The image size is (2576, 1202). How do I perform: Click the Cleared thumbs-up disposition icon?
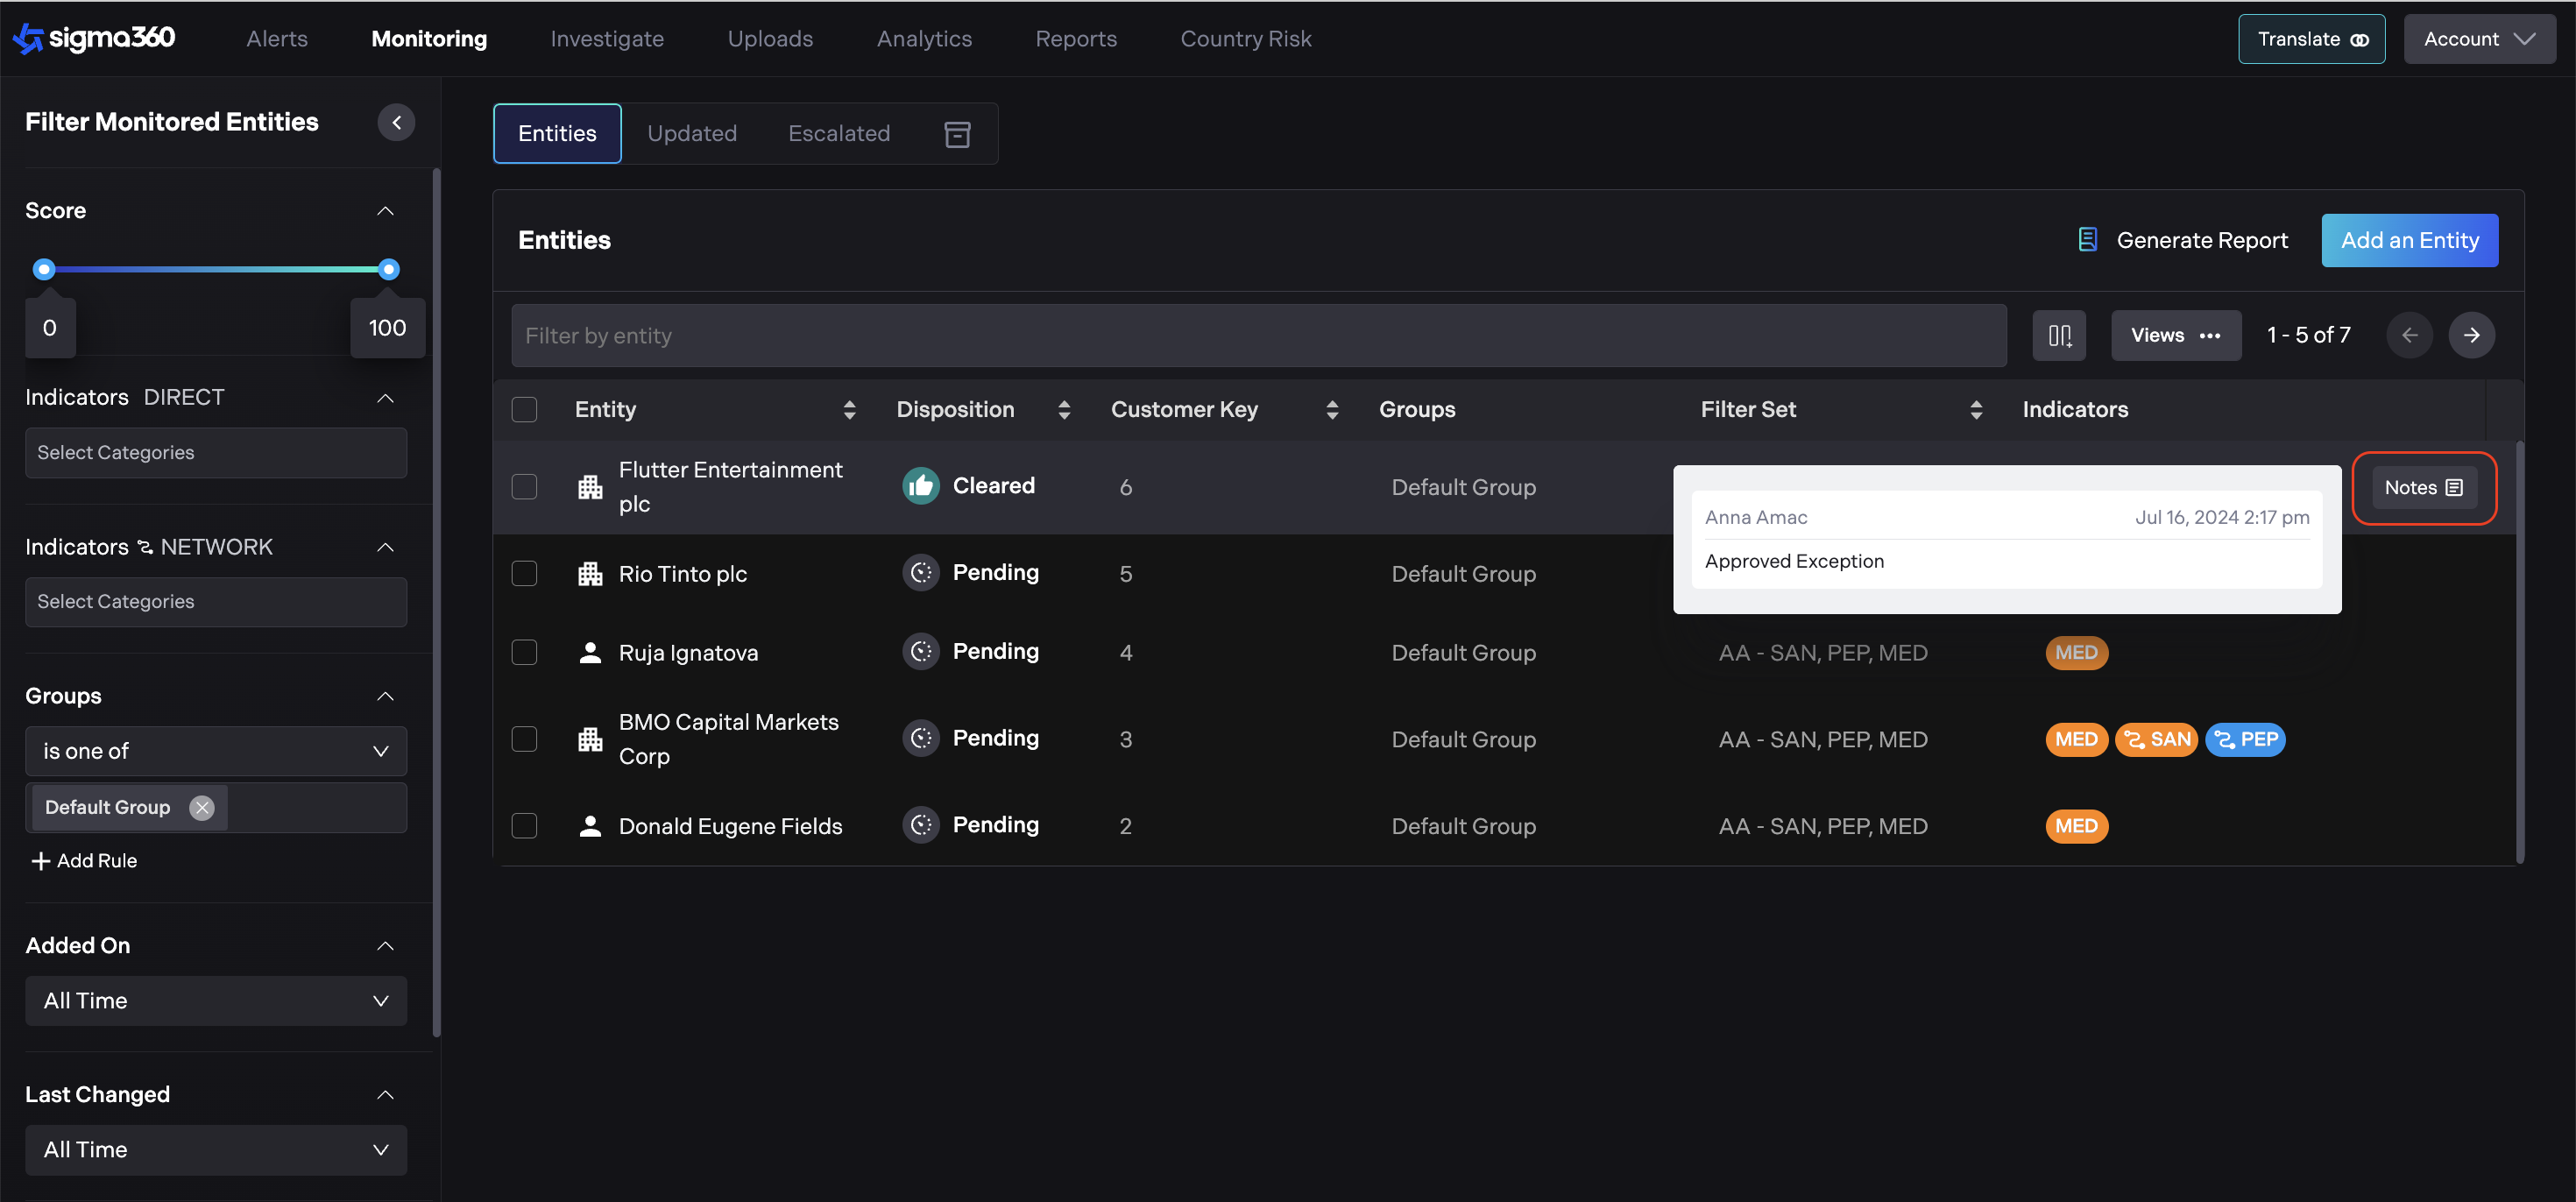[x=920, y=486]
